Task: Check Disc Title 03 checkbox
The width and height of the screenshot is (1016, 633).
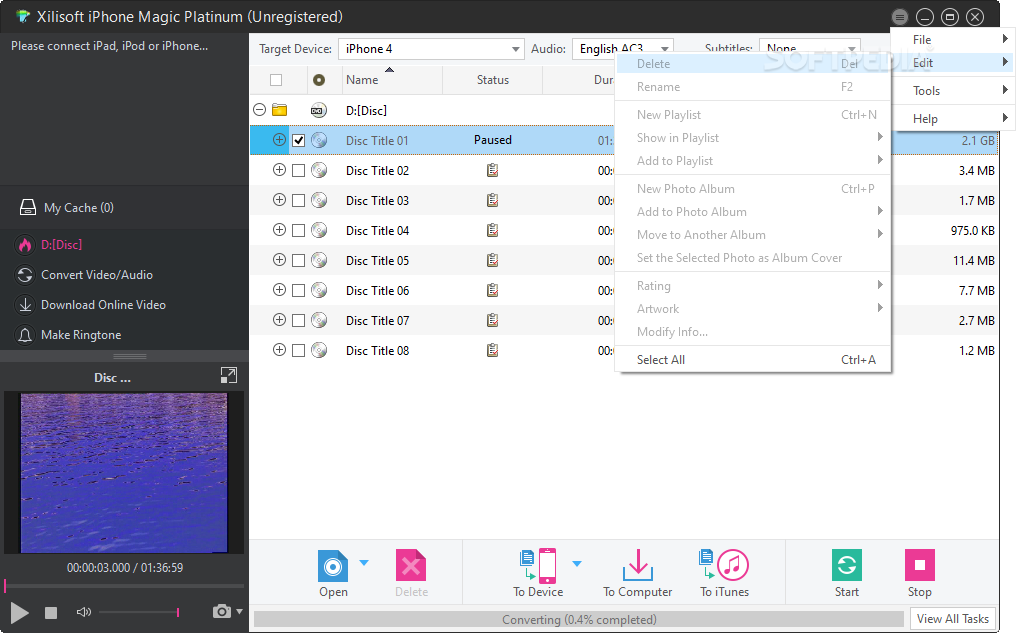Action: click(298, 200)
